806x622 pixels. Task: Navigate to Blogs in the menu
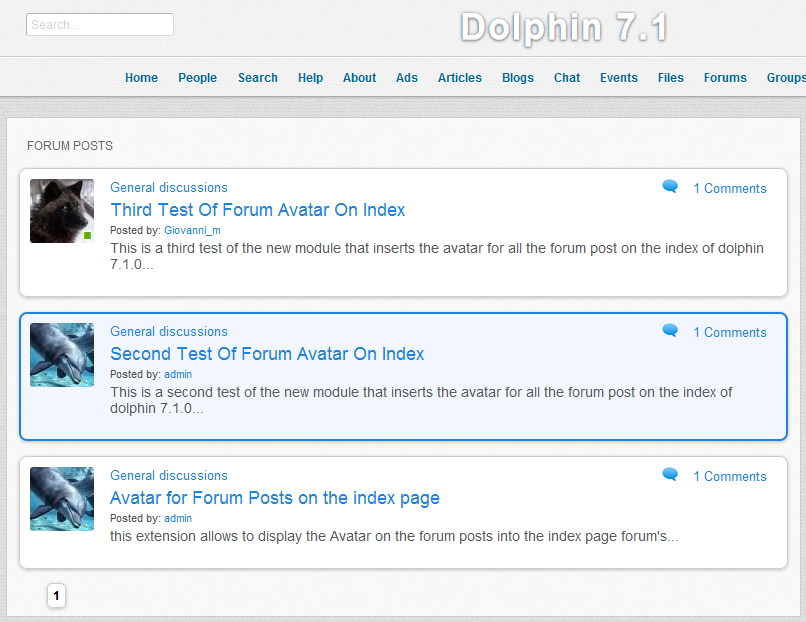click(x=517, y=78)
